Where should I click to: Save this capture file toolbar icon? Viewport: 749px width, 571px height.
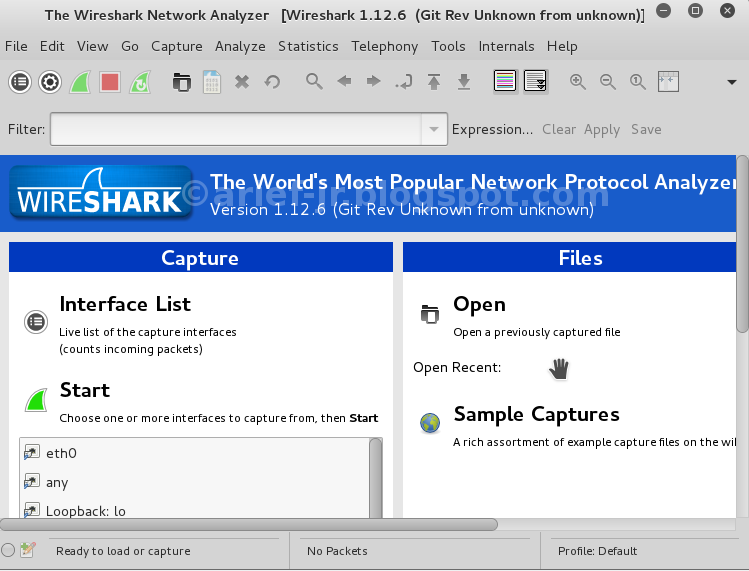212,82
